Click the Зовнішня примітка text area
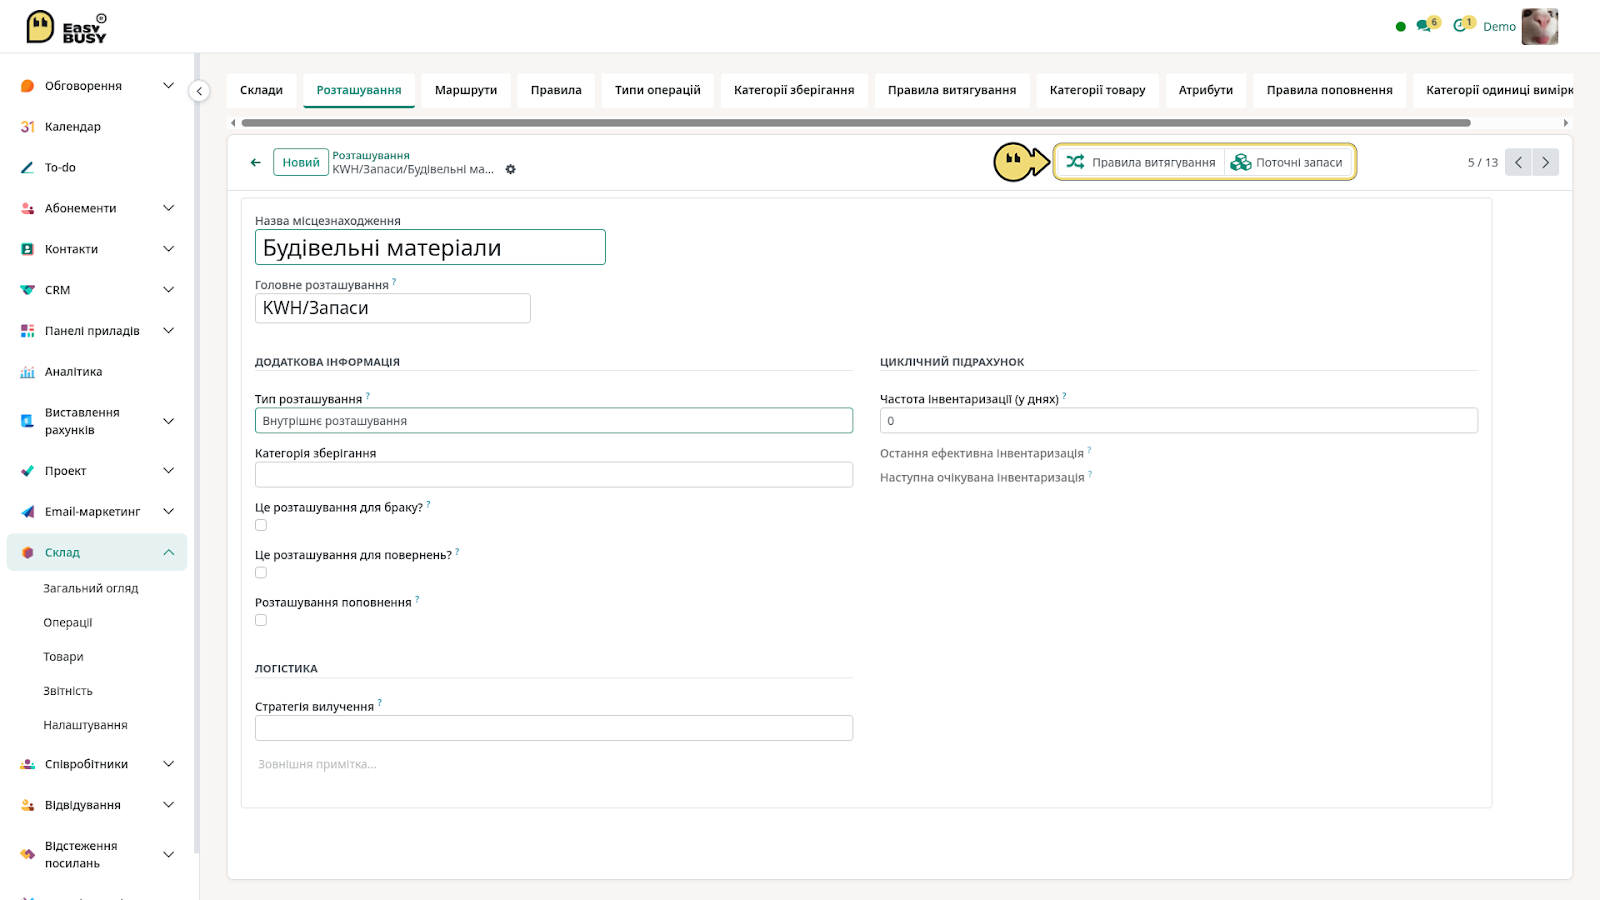This screenshot has height=900, width=1600. (x=554, y=765)
